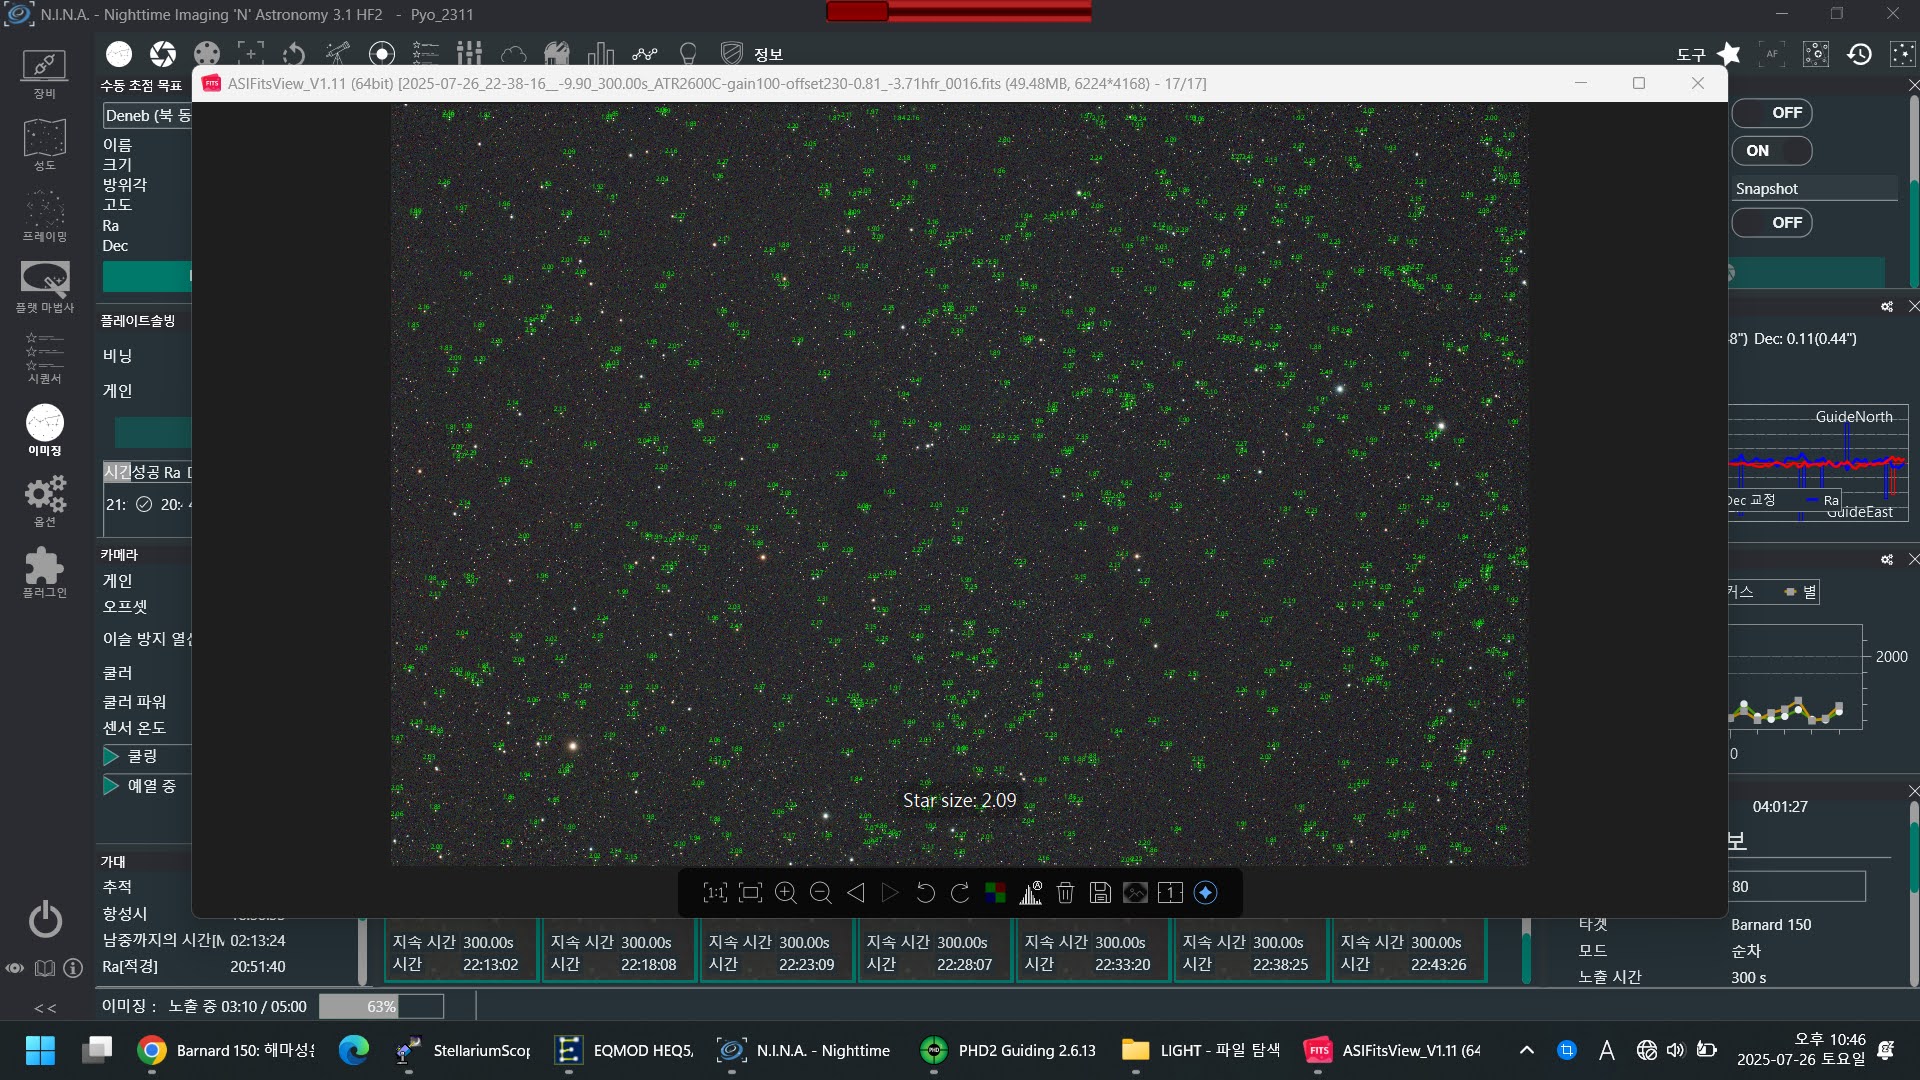The height and width of the screenshot is (1080, 1920).
Task: Toggle the ON switch on the right panel
Action: click(1771, 151)
